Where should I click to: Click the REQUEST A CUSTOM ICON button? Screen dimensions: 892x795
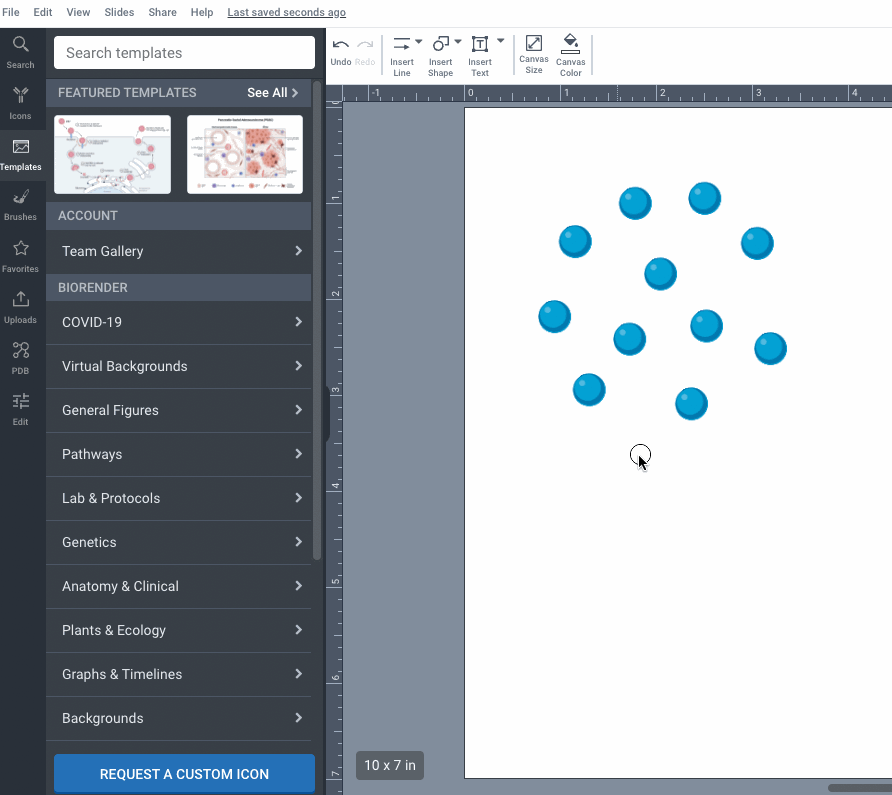tap(184, 773)
